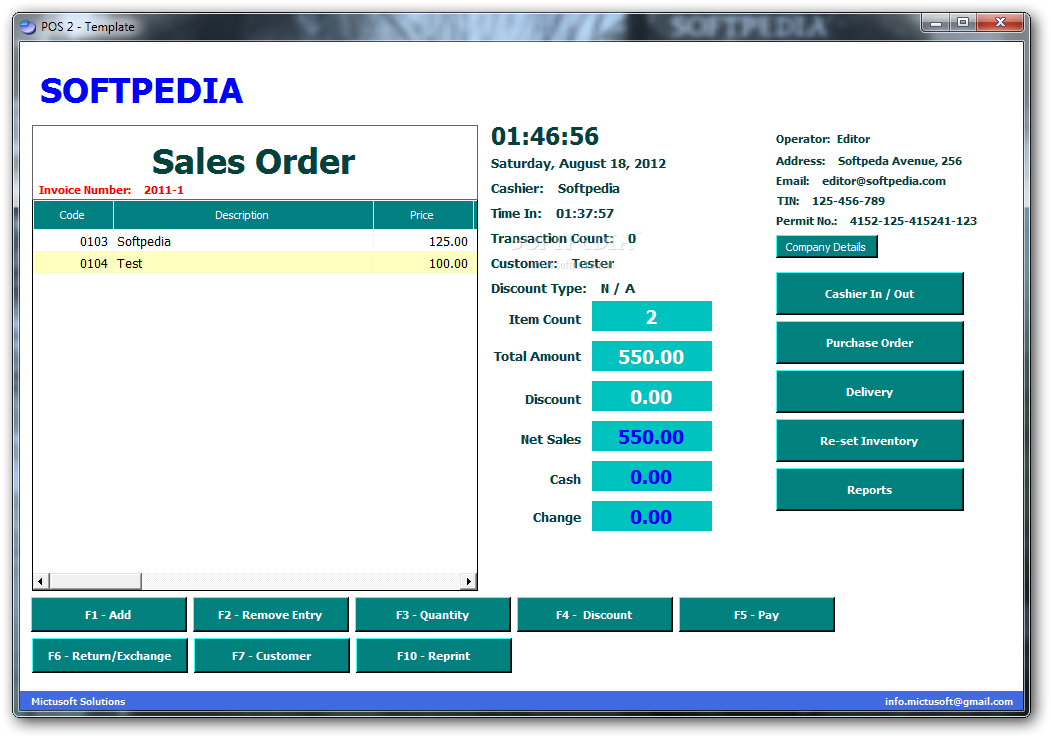Click the Change amount field
The image size is (1051, 738).
coord(652,516)
